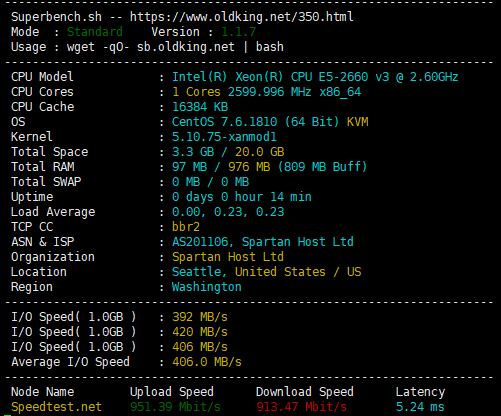Click the wget usage command text
This screenshot has width=501, height=416.
tap(175, 47)
